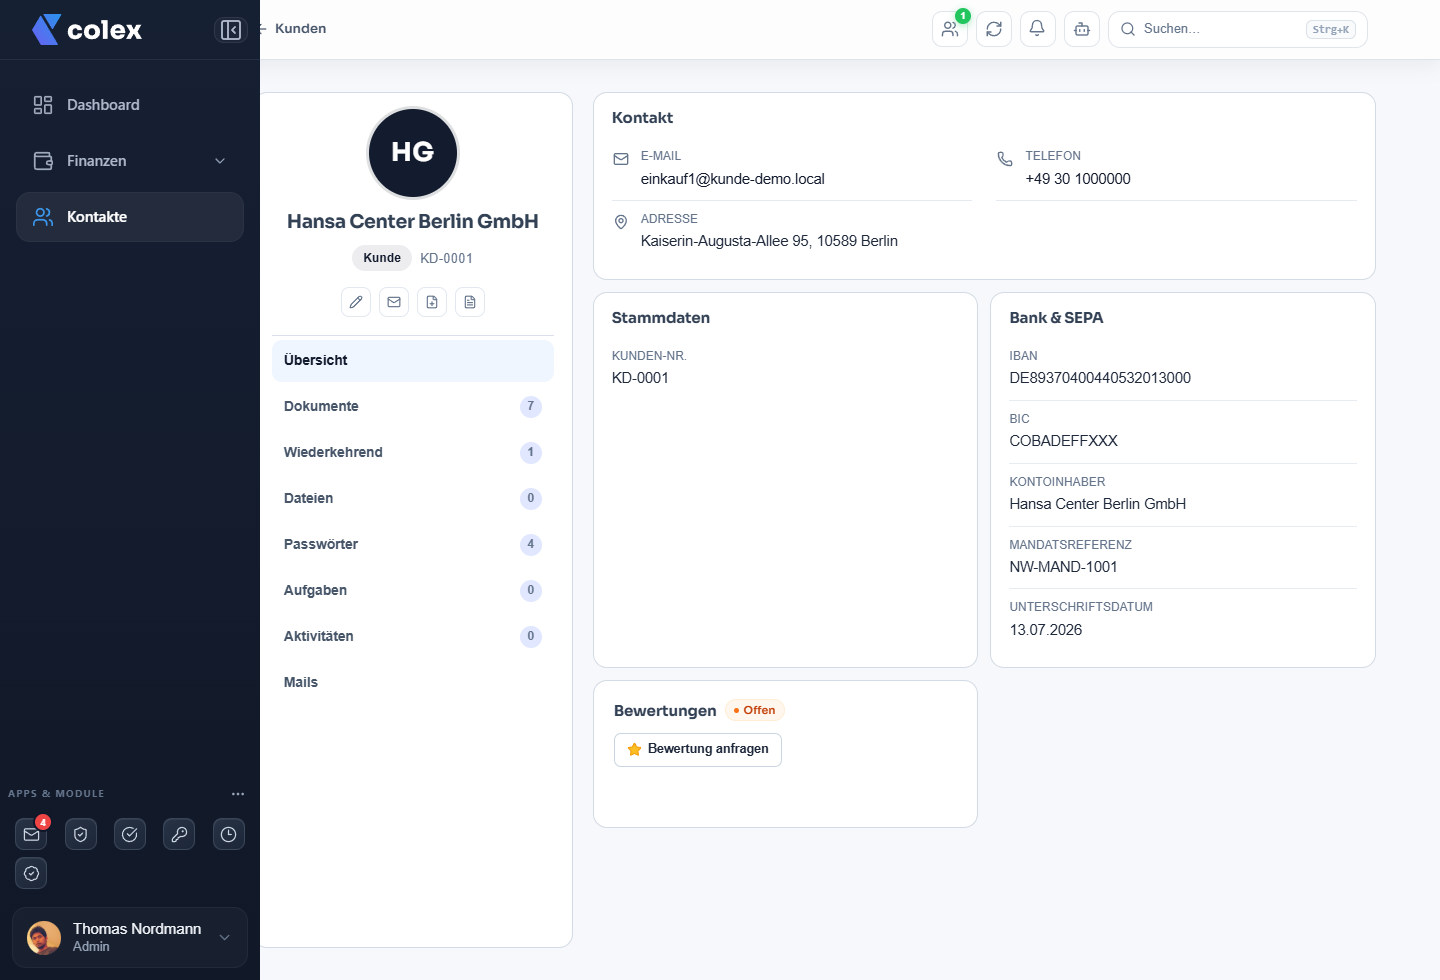Open the badge check module
Image resolution: width=1440 pixels, height=980 pixels.
point(32,873)
